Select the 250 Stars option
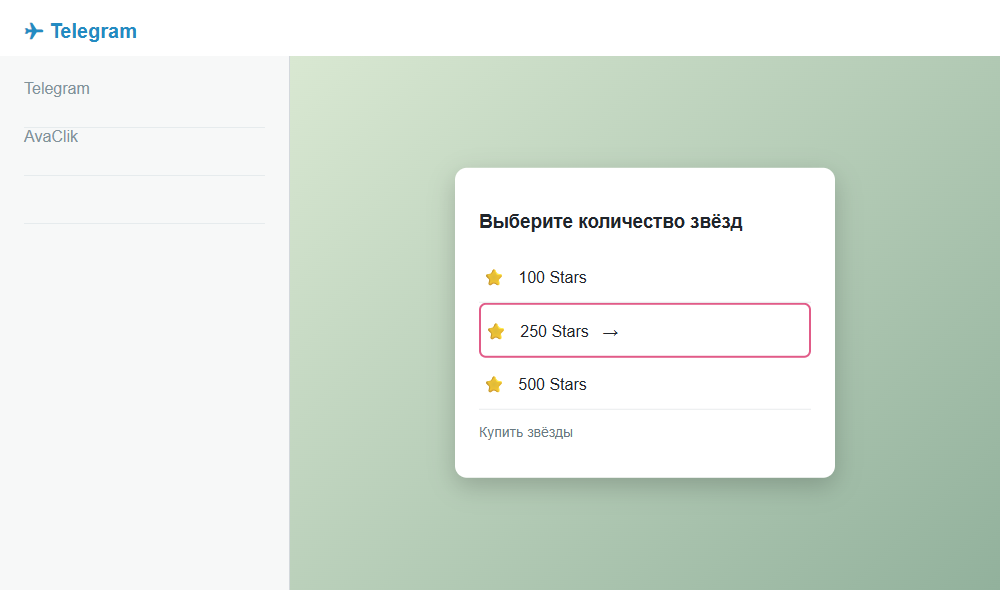Image resolution: width=1000 pixels, height=590 pixels. [645, 330]
